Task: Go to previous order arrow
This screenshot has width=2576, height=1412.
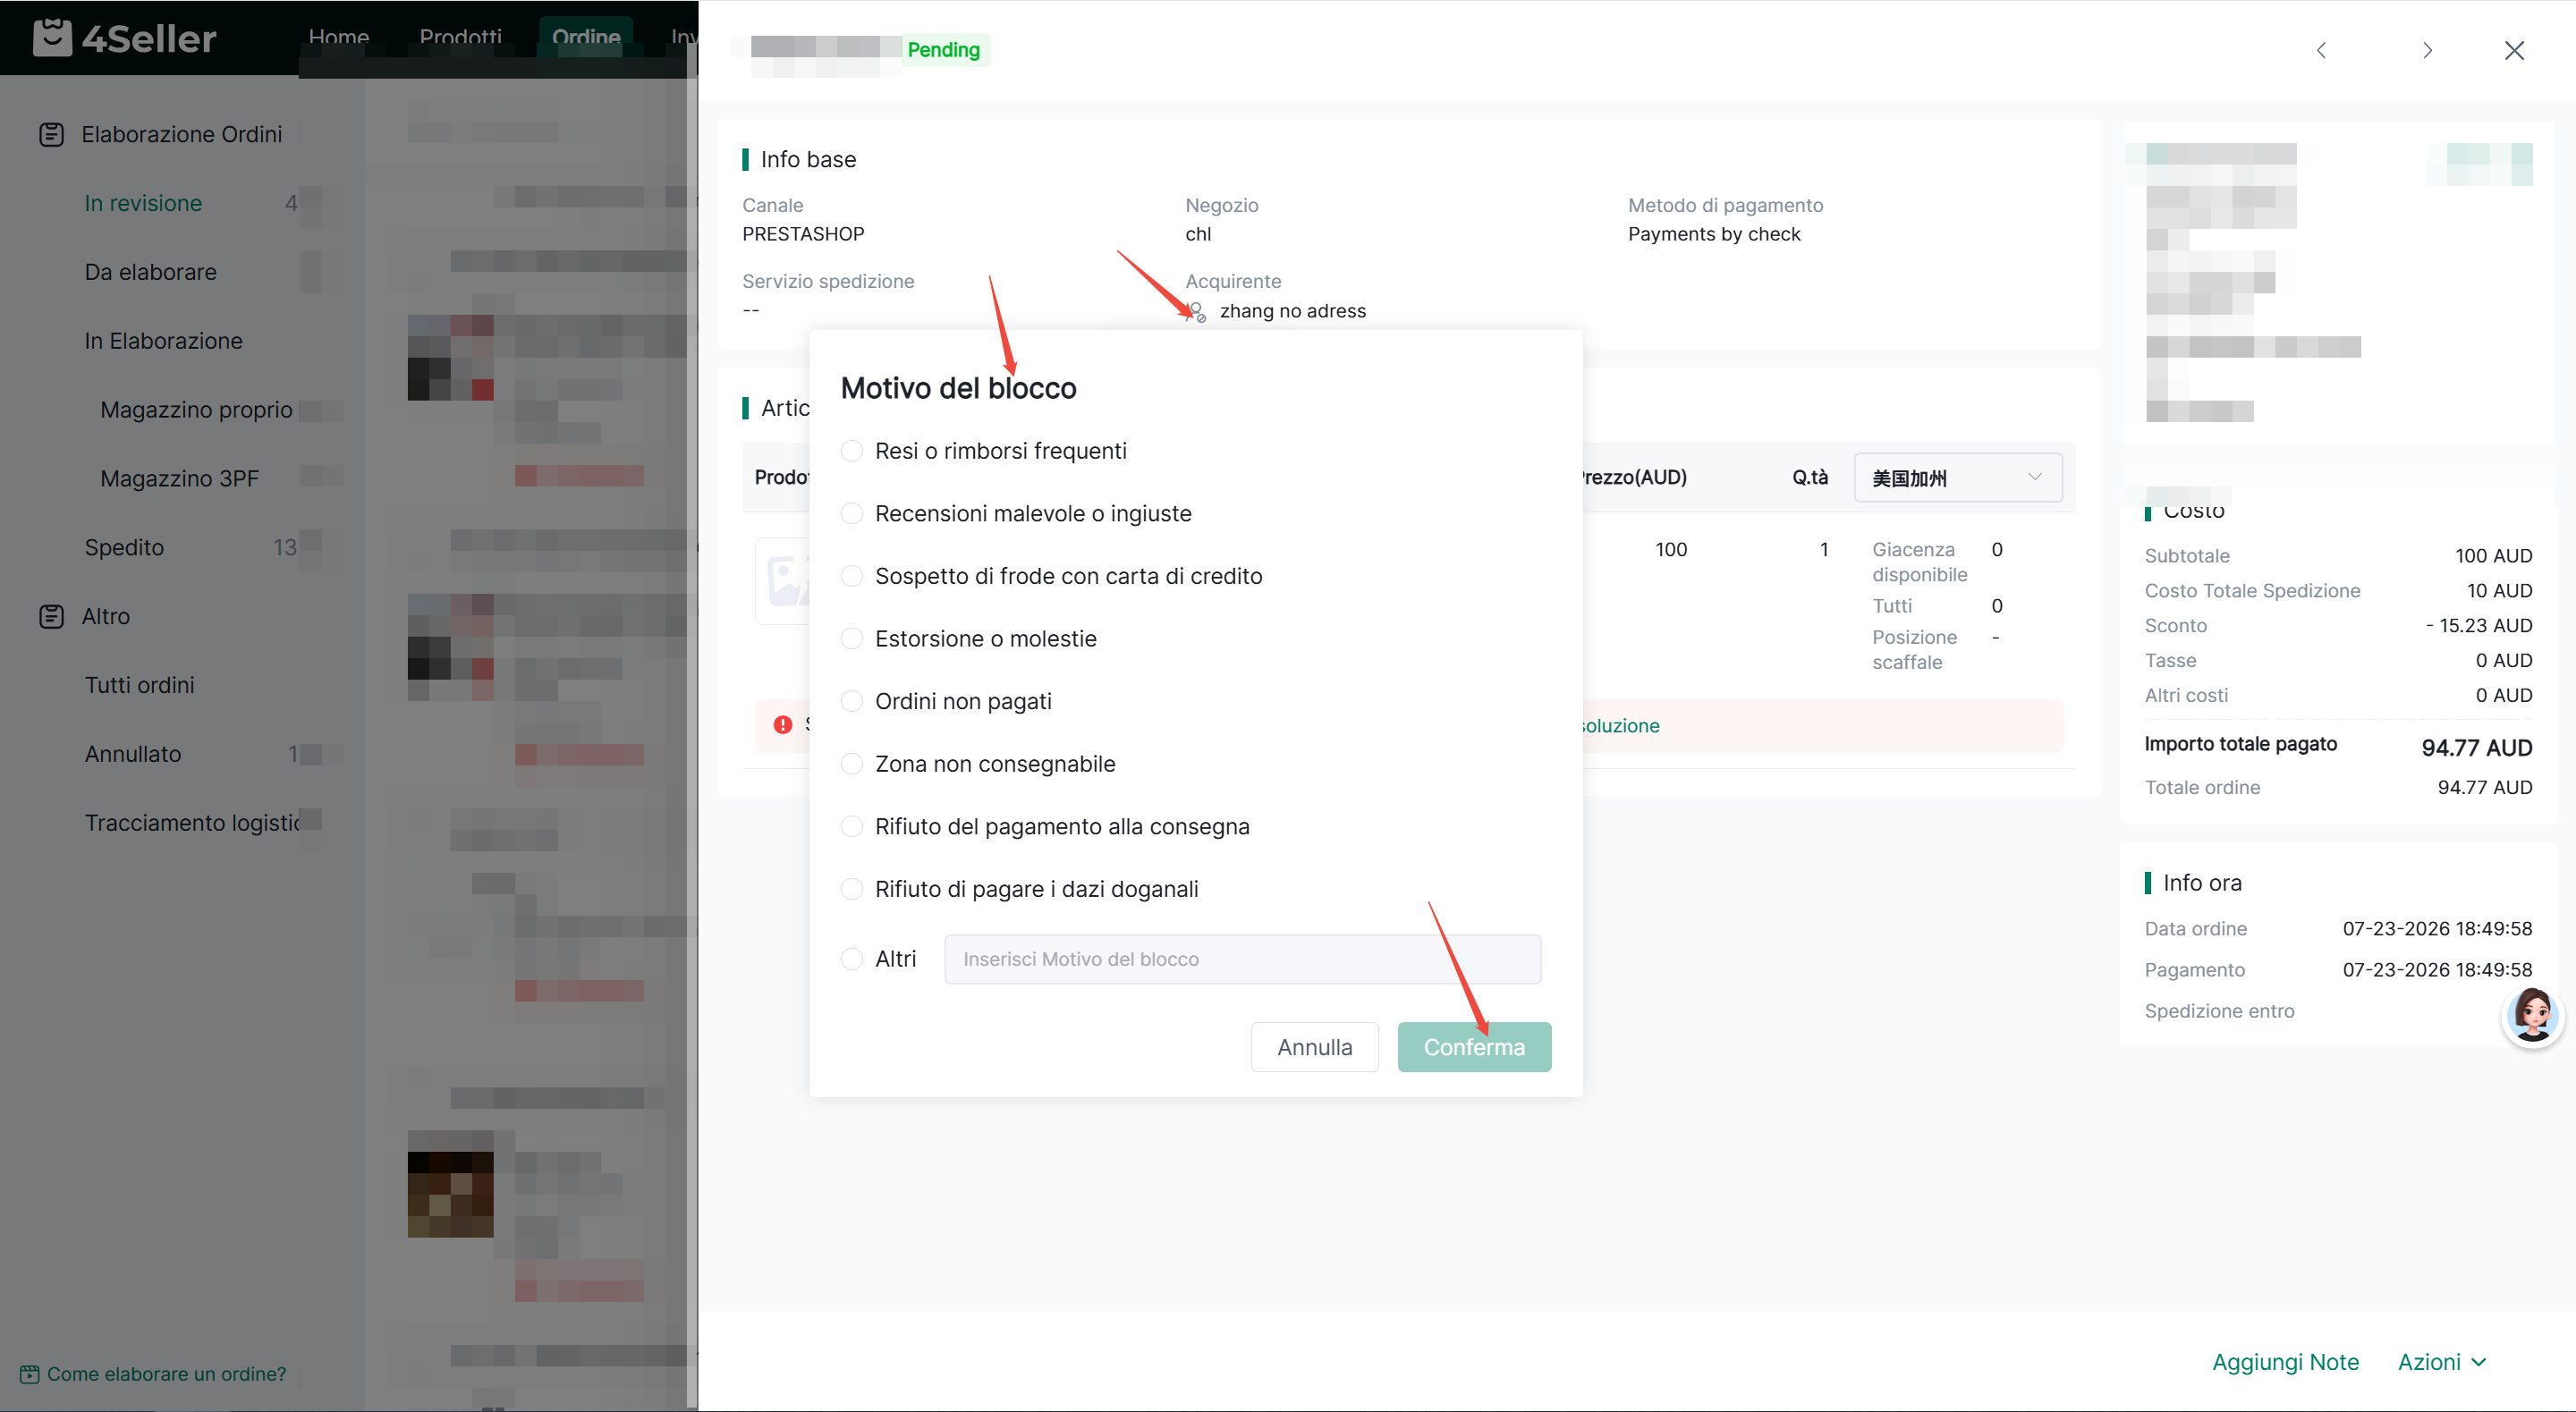Action: pos(2321,50)
